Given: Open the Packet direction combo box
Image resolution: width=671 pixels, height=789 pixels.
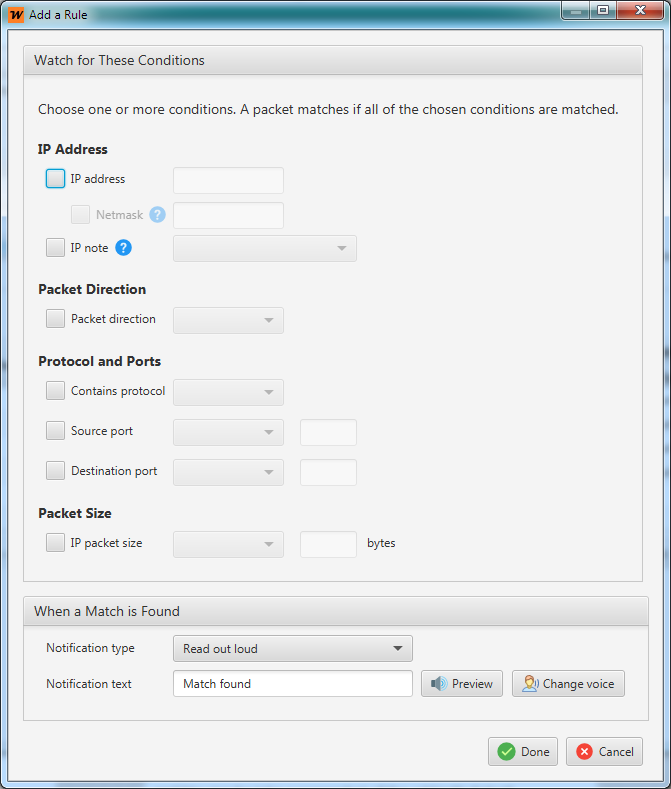Looking at the screenshot, I should (229, 321).
